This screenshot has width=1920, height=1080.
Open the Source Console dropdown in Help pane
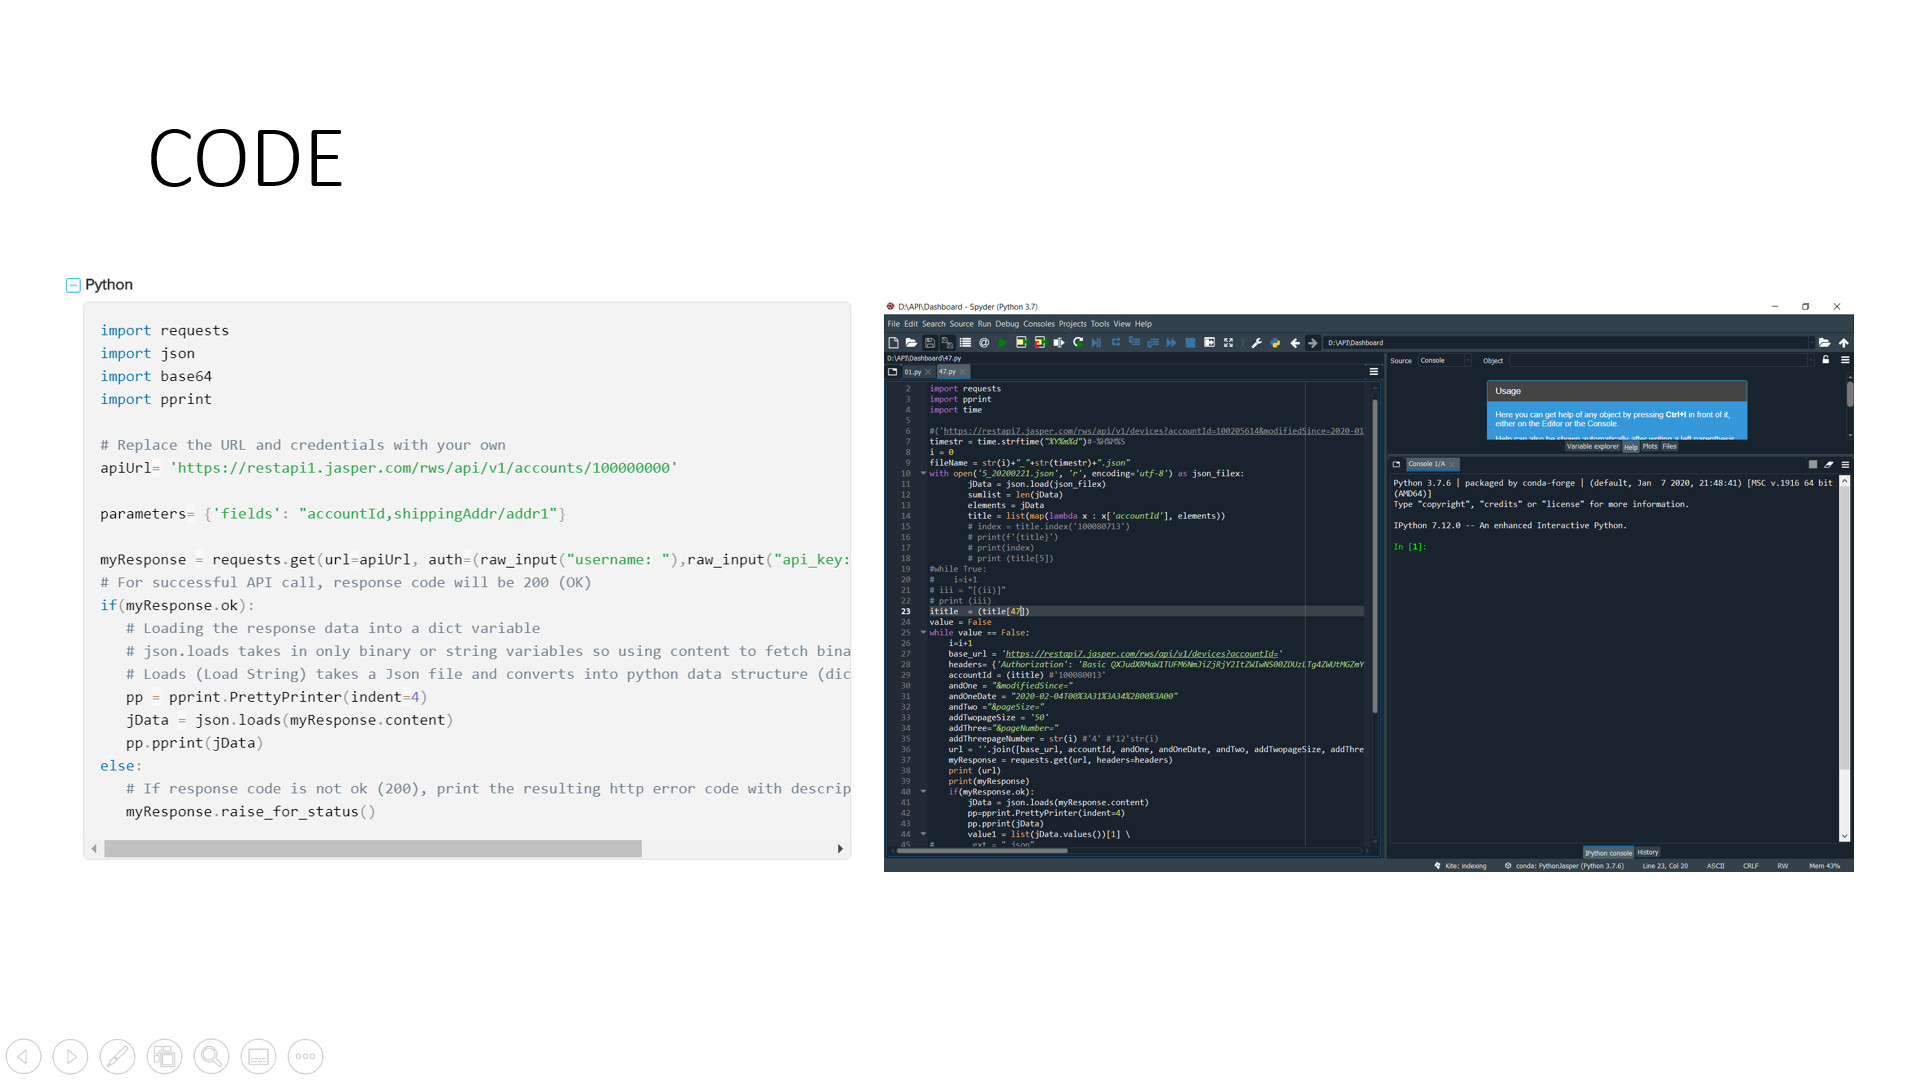(1444, 360)
